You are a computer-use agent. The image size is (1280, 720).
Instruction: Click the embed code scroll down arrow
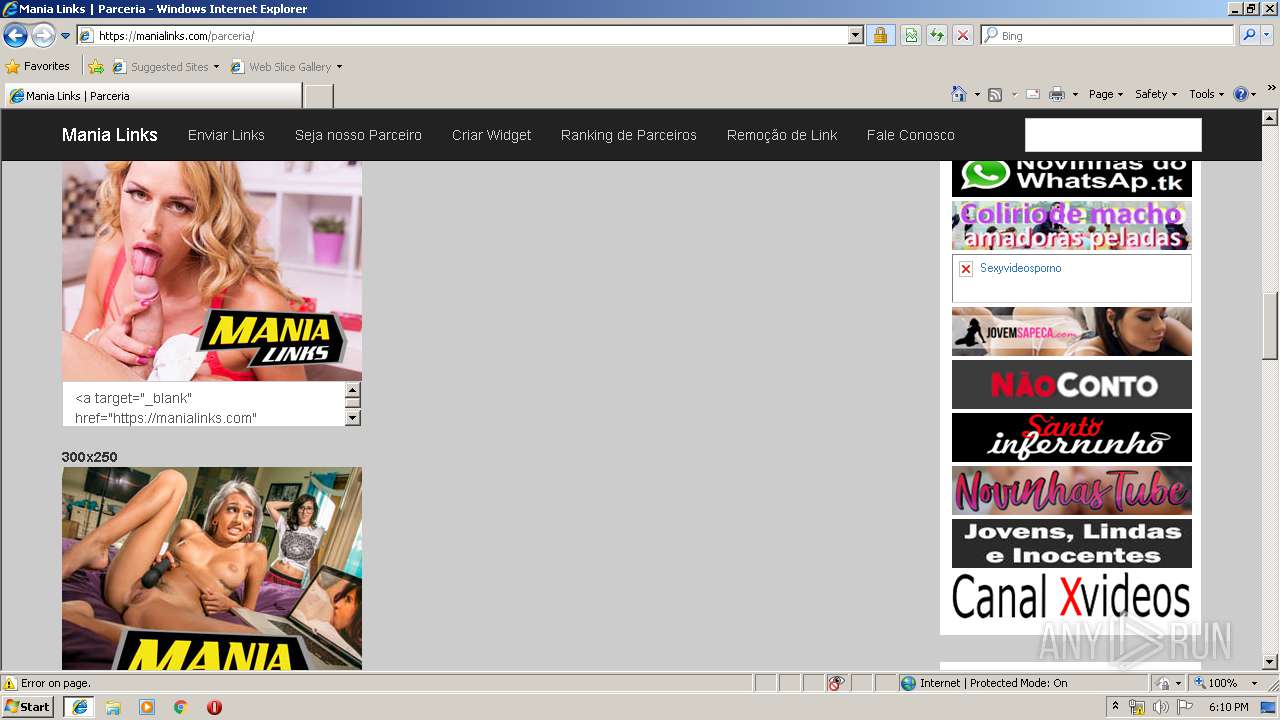coord(353,418)
